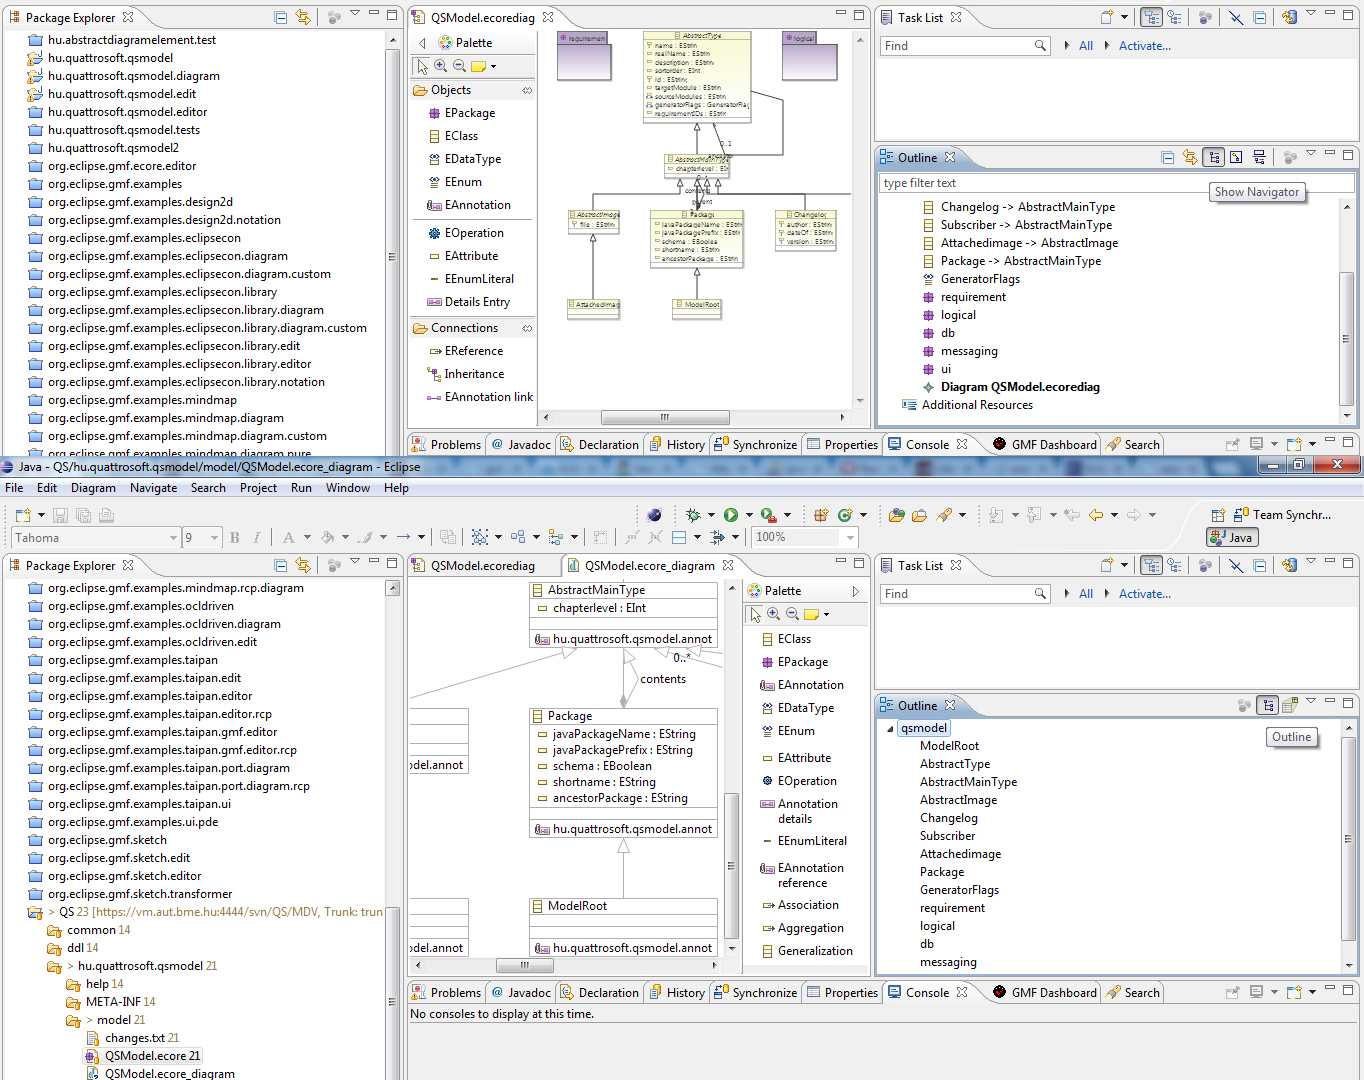Viewport: 1364px width, 1080px height.
Task: Click New Task icon in front Task List
Action: (1107, 565)
